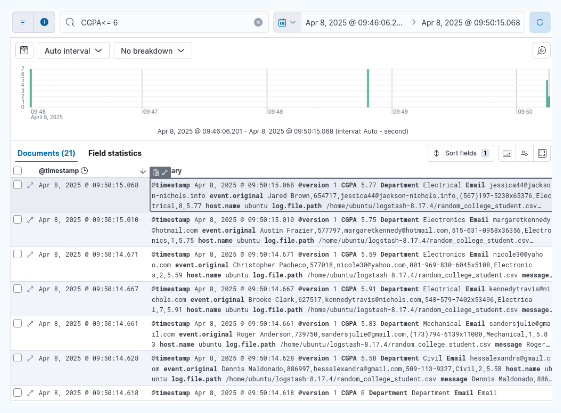
Task: Toggle the chart visibility icon left of Auto interval
Action: (24, 50)
